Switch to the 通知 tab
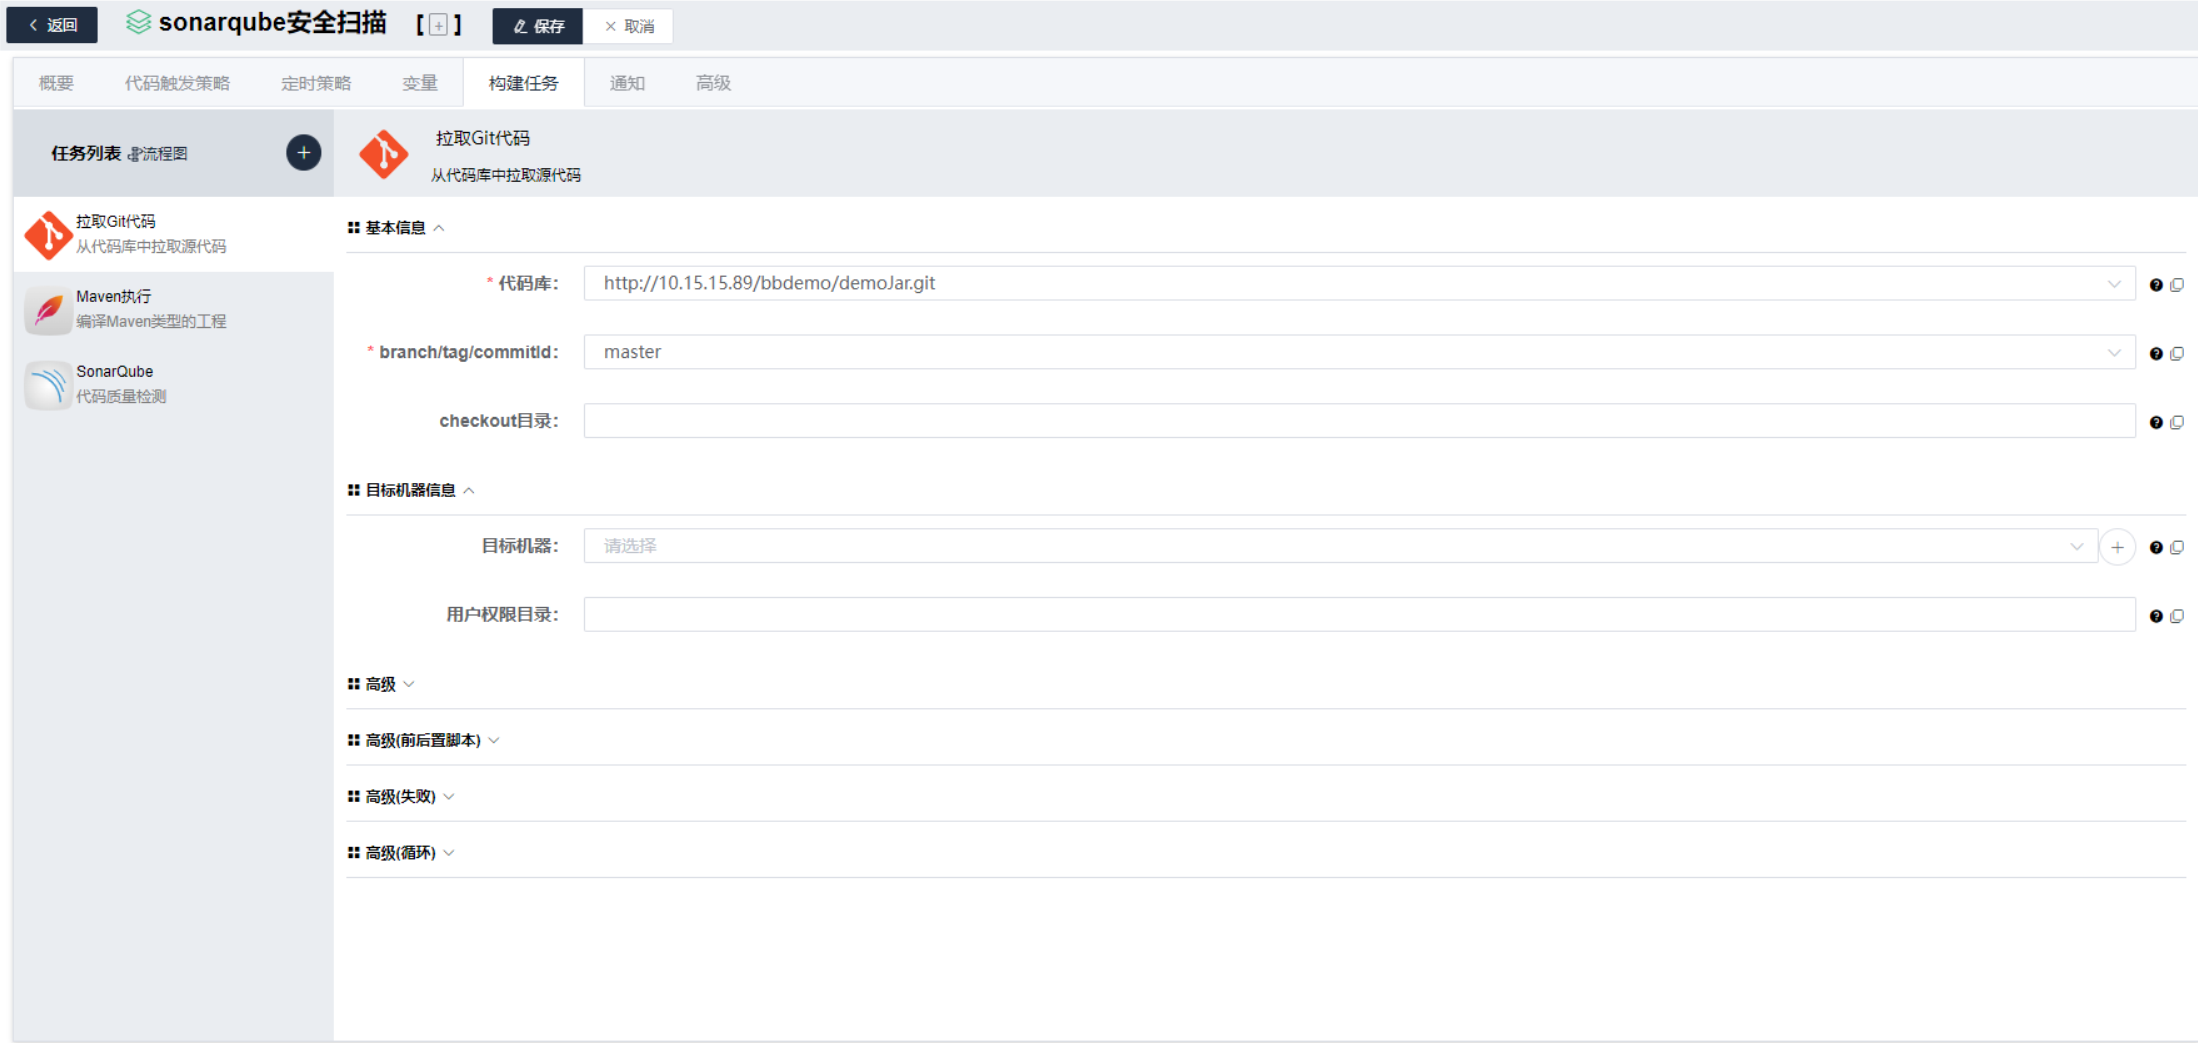 tap(627, 83)
